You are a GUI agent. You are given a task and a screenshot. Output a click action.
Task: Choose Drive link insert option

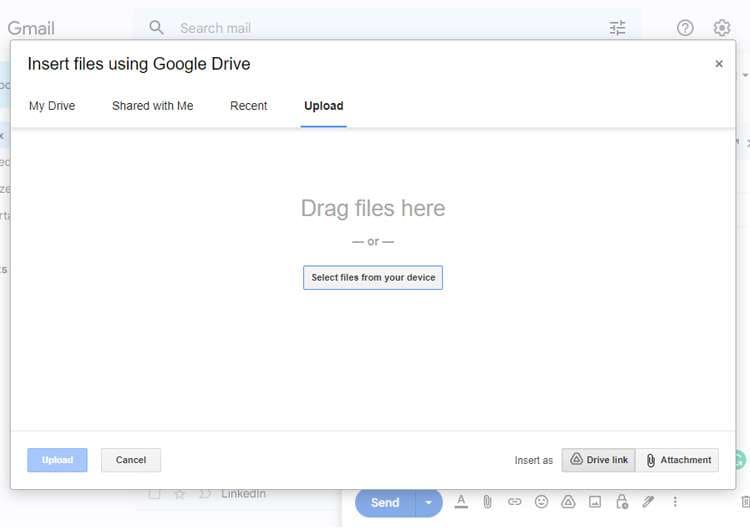[x=598, y=460]
